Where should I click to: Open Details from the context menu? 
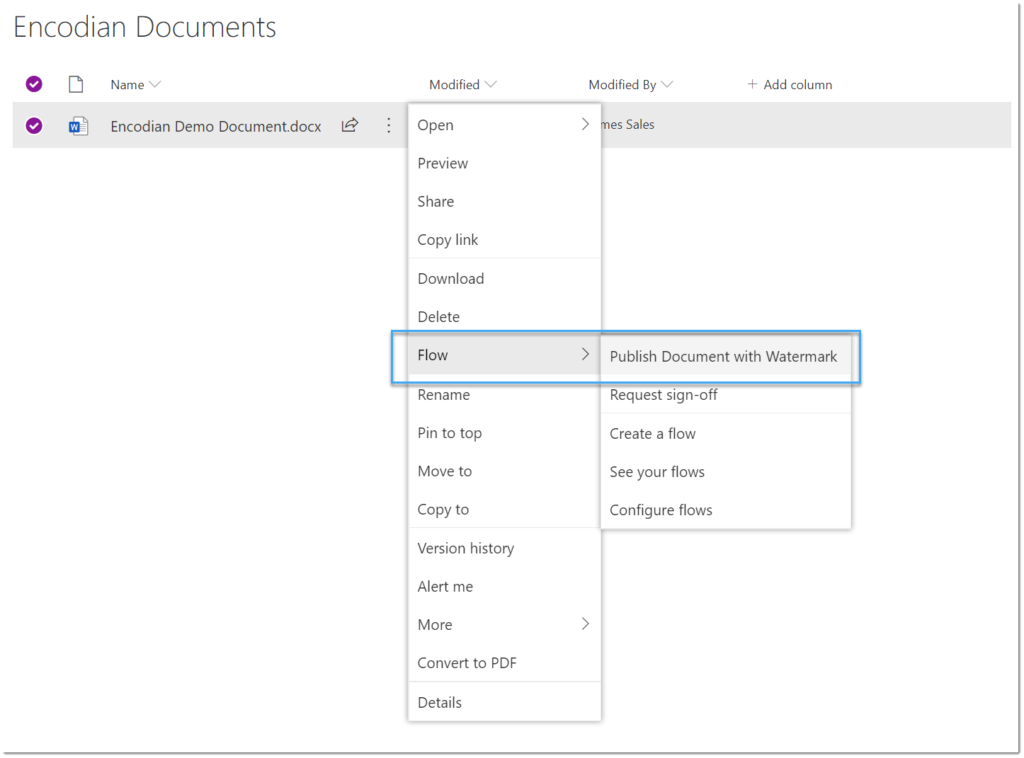click(504, 703)
